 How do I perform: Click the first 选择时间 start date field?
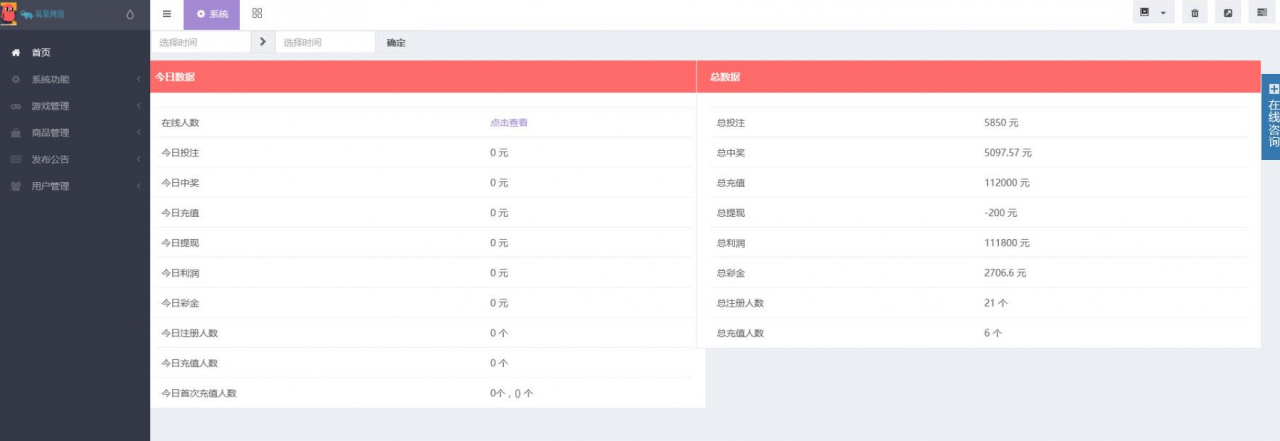point(200,42)
